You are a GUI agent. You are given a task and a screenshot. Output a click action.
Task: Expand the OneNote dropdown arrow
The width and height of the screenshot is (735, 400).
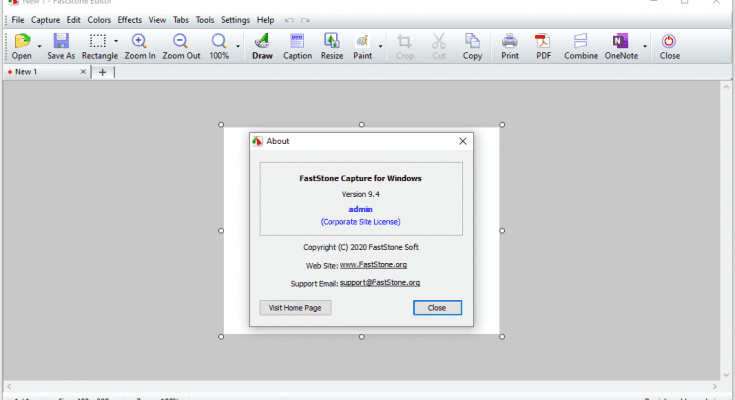point(645,46)
